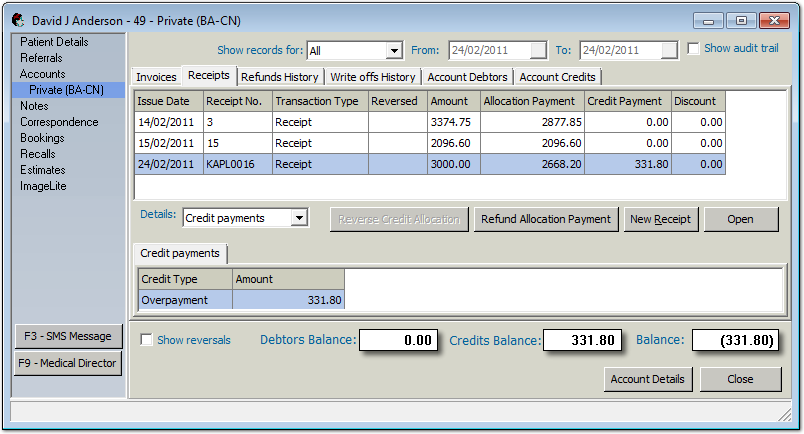
Task: Select Patient Details in the sidebar
Action: click(x=54, y=42)
